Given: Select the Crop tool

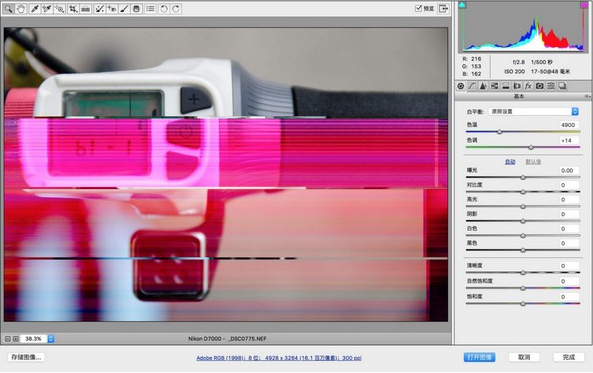Looking at the screenshot, I should click(x=73, y=9).
